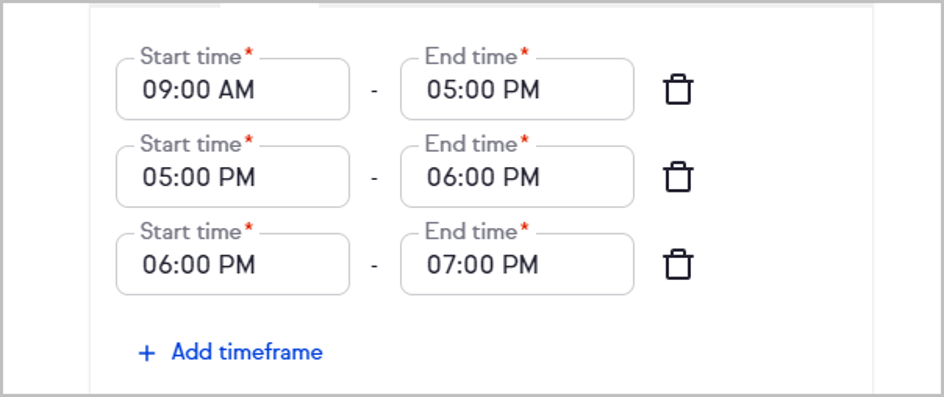The width and height of the screenshot is (945, 397).
Task: Trash the 06:00 PM to 07:00 PM timeframe
Action: 678,264
